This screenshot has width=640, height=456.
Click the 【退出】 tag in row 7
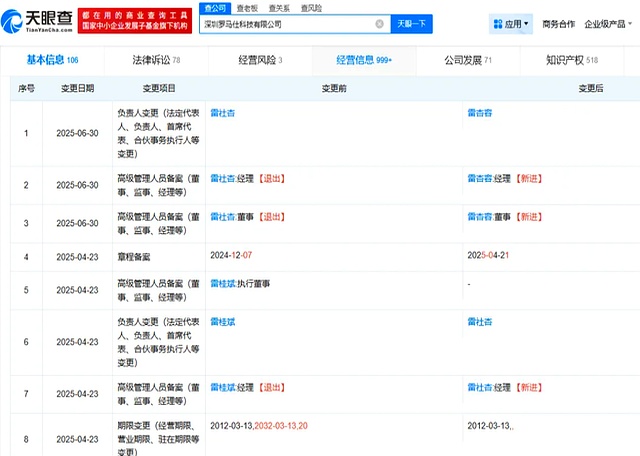[272, 387]
